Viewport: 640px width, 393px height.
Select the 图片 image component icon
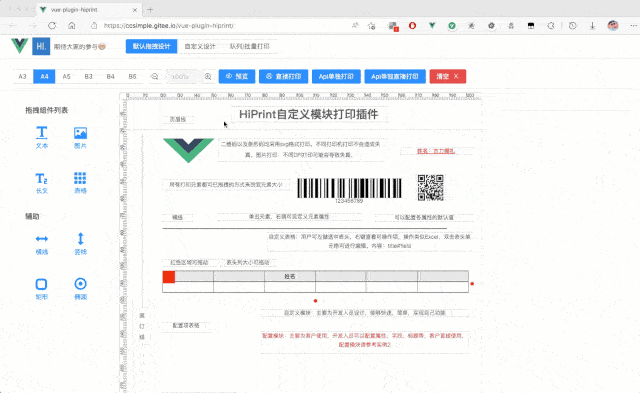tap(80, 133)
